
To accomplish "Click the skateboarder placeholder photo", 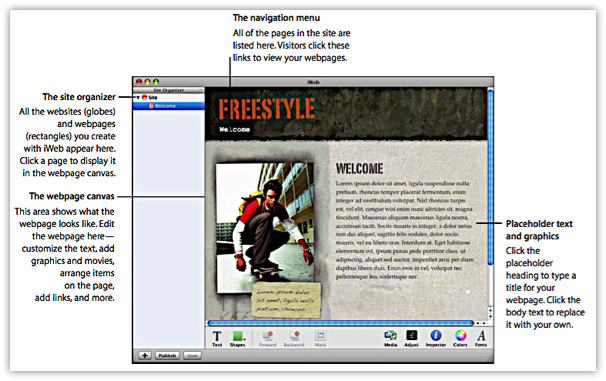I will click(265, 228).
